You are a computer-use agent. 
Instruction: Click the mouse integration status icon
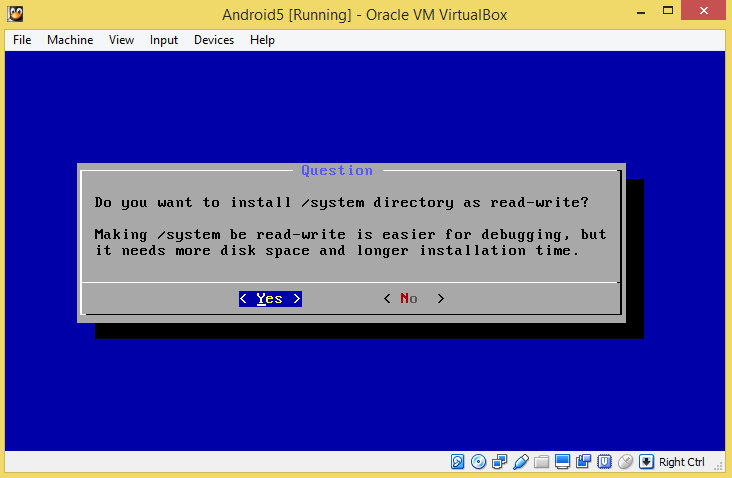coord(626,462)
